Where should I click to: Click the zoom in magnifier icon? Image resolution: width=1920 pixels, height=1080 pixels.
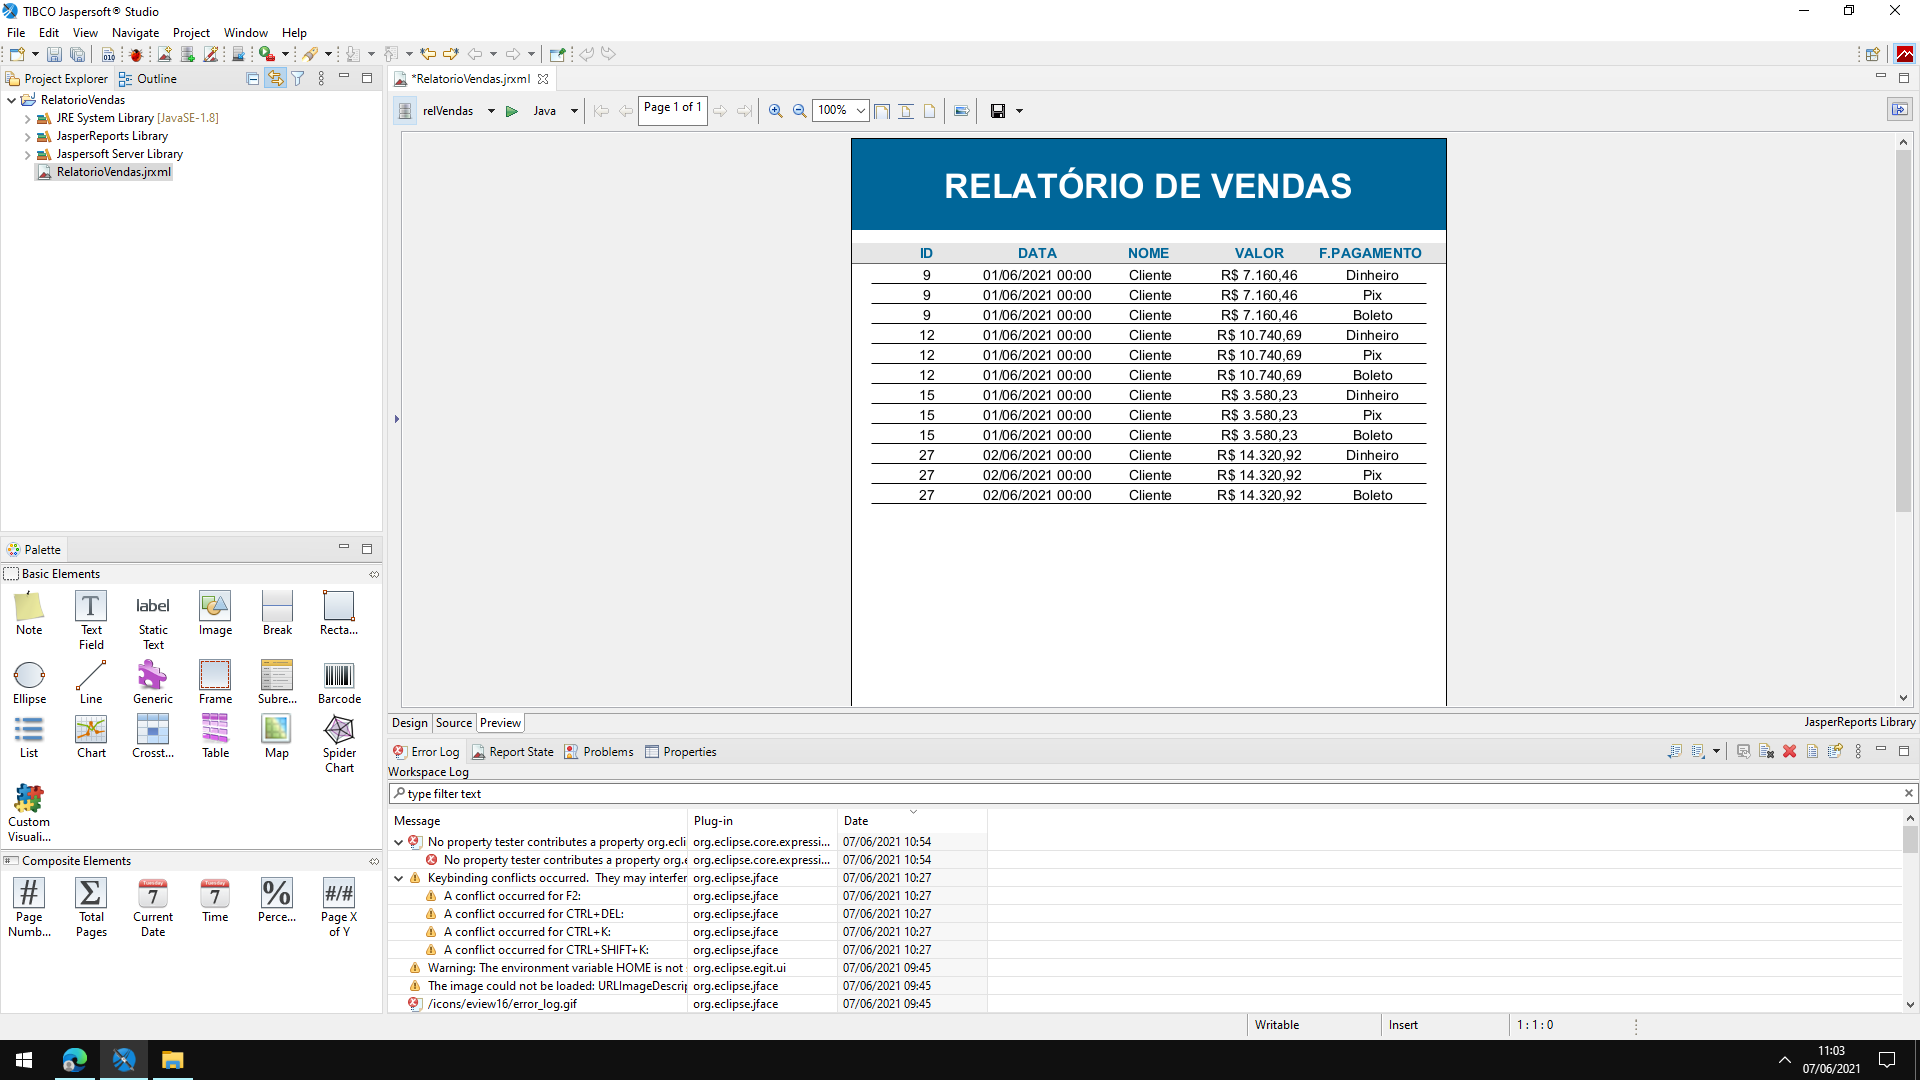[x=775, y=111]
